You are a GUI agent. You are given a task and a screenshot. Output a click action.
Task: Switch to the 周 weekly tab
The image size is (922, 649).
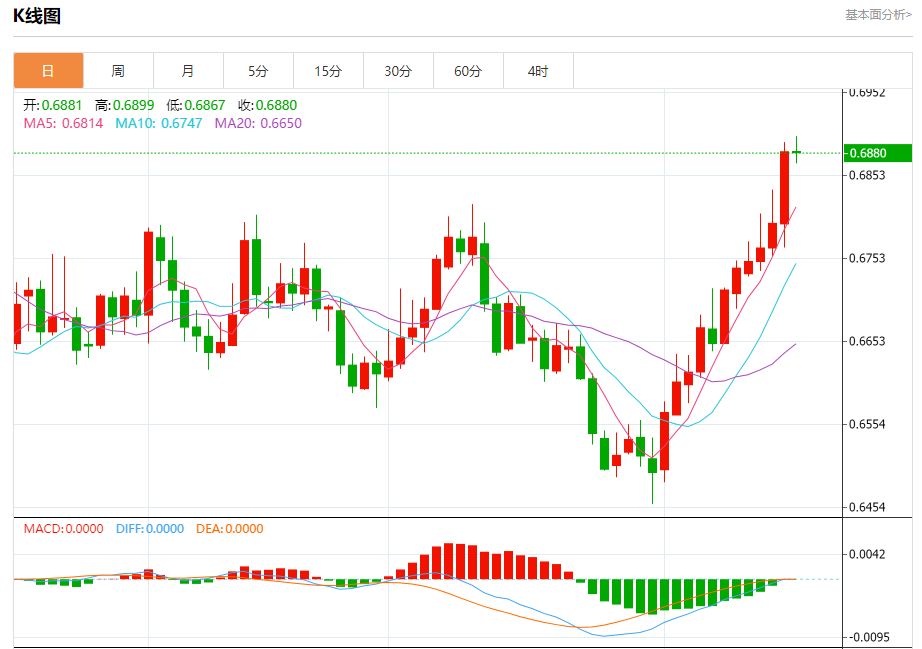point(118,71)
